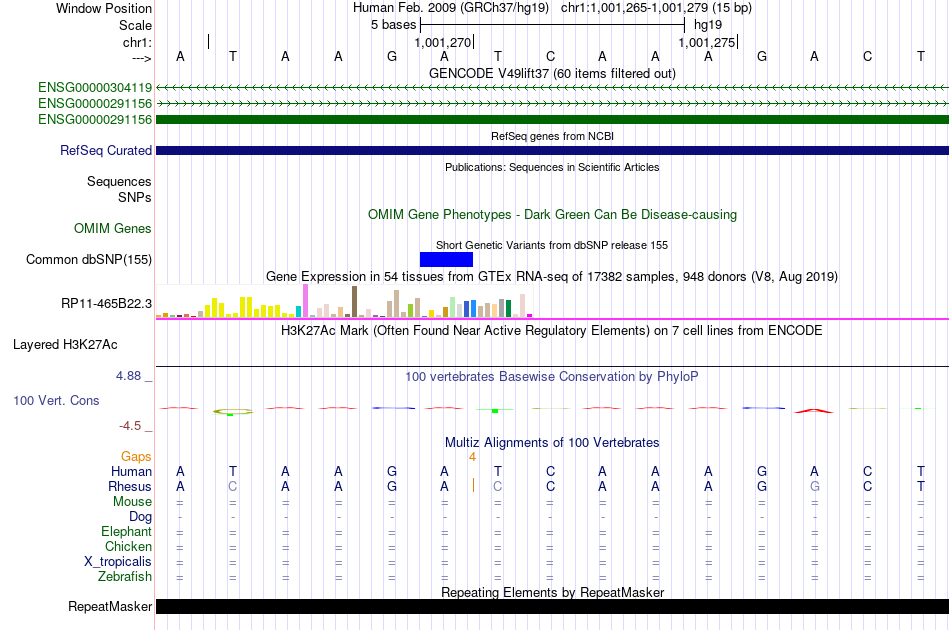Click the orange gap number 4

tap(472, 457)
